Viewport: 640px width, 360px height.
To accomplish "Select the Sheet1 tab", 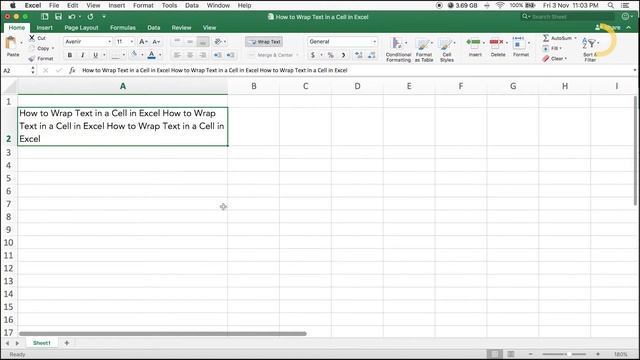I will (x=42, y=343).
